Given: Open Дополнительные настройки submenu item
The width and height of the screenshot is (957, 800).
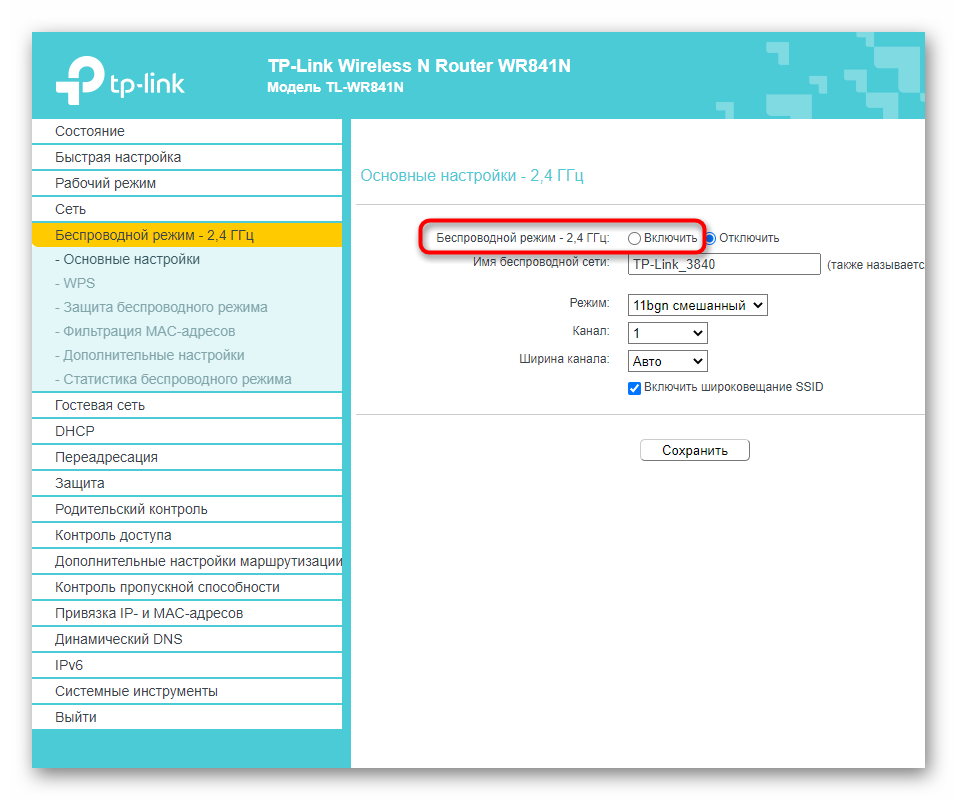Looking at the screenshot, I should [150, 355].
